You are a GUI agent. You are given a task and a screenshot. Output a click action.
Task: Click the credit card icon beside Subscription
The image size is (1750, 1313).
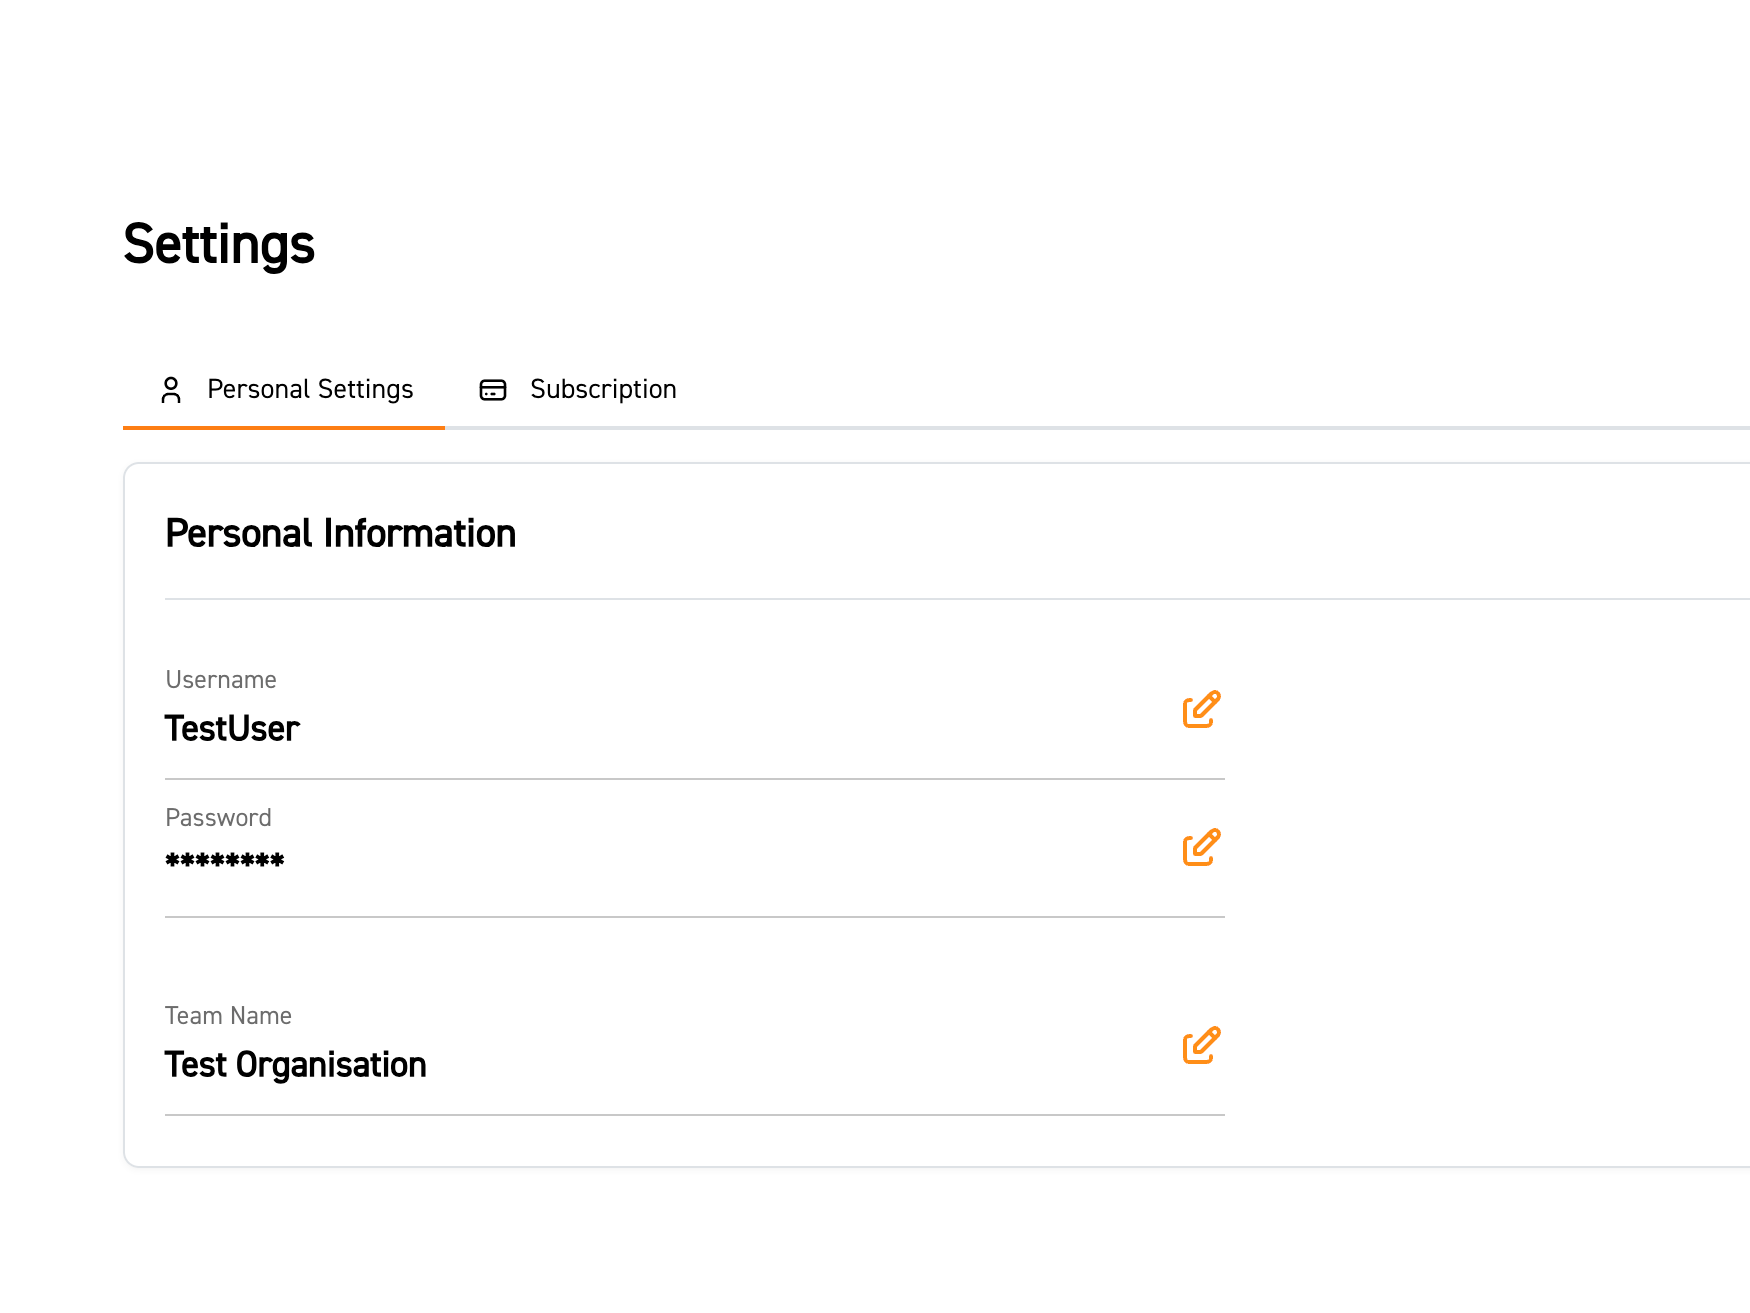click(x=492, y=390)
